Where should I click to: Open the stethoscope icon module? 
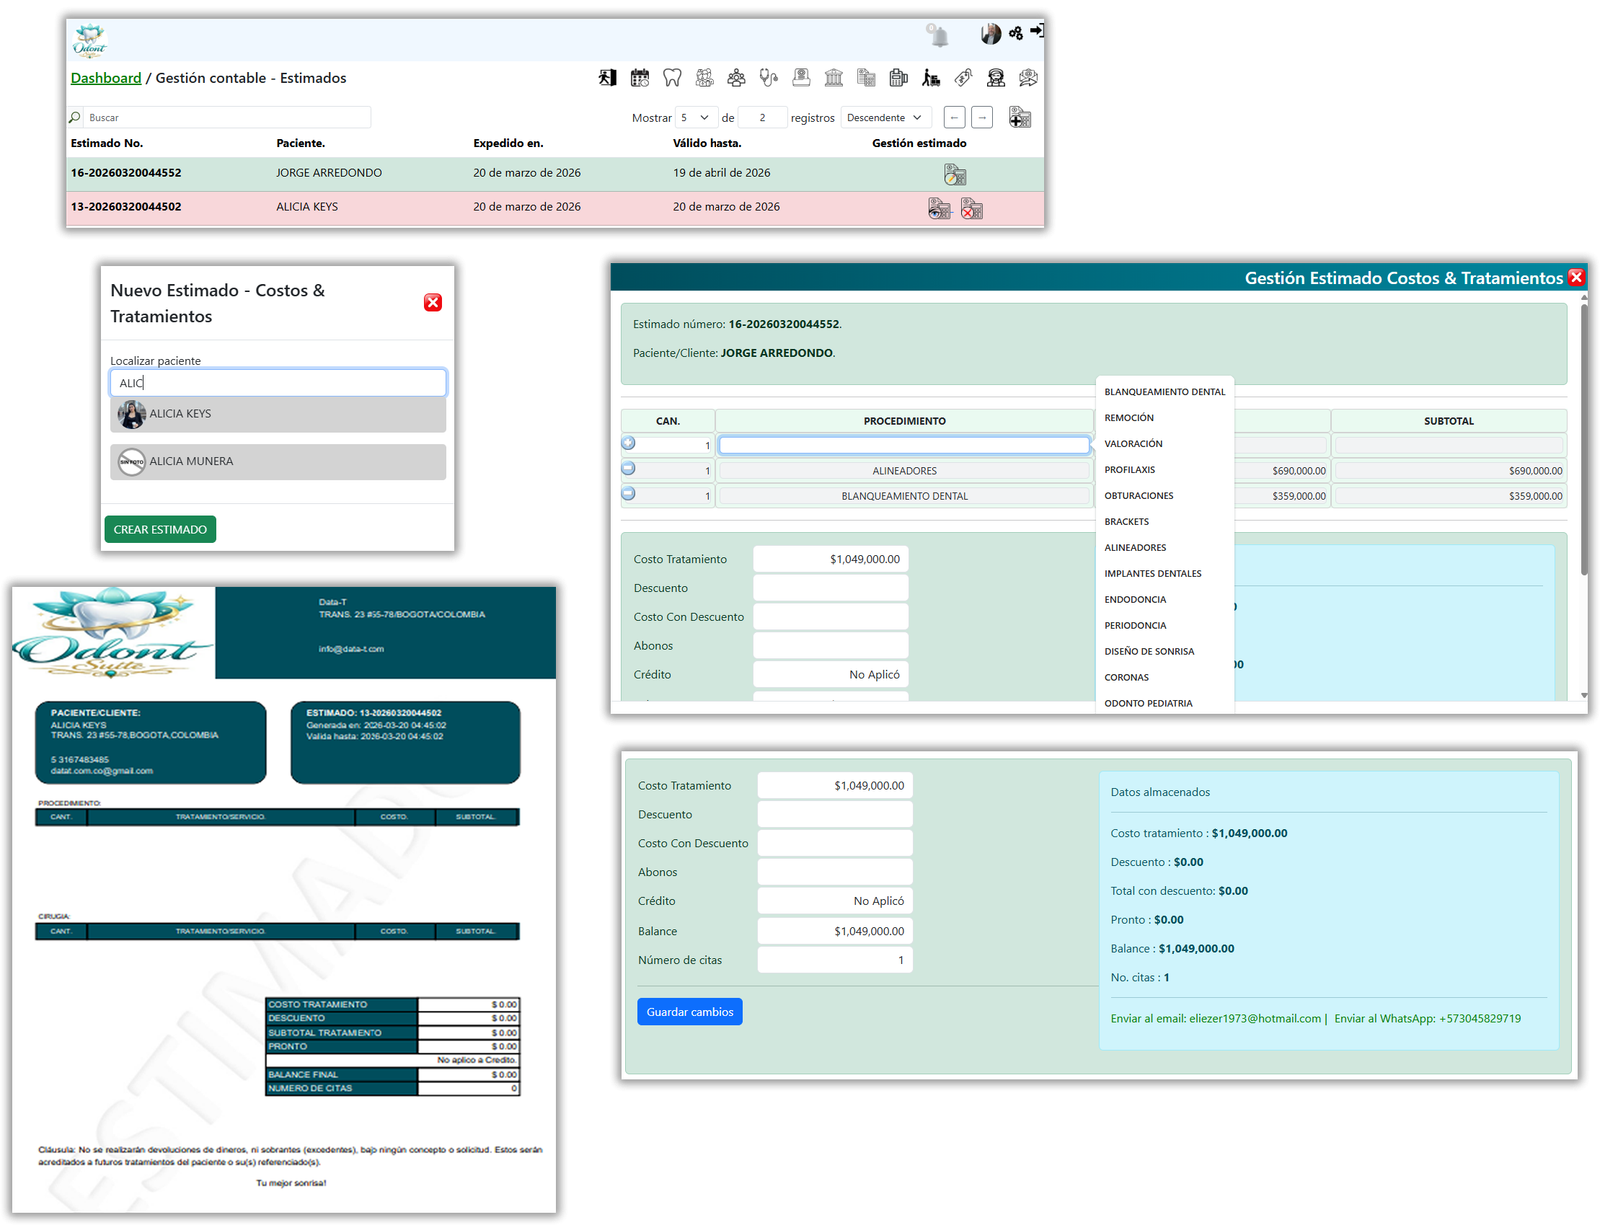(768, 78)
